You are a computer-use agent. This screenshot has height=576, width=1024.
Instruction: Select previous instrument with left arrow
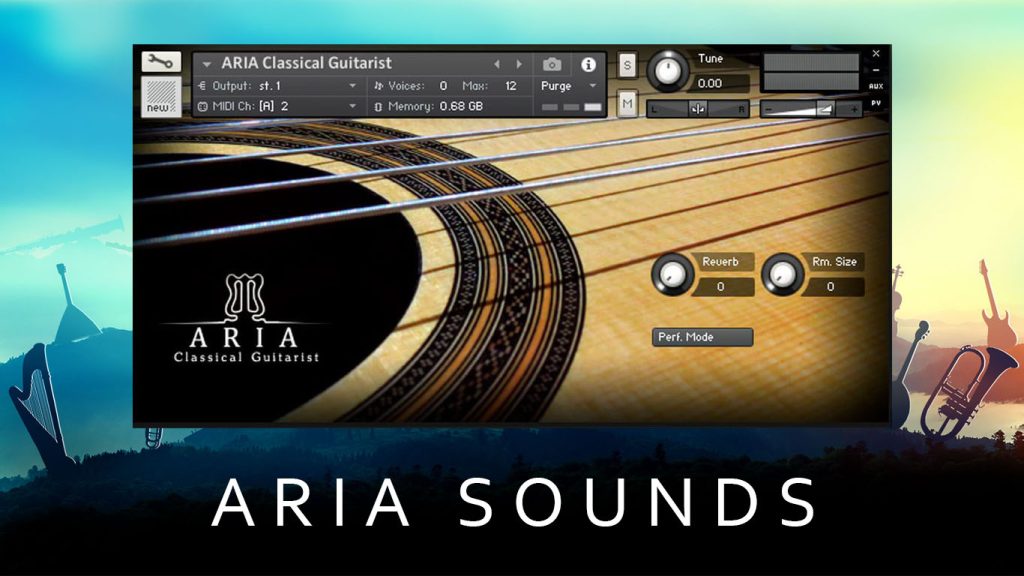point(497,64)
